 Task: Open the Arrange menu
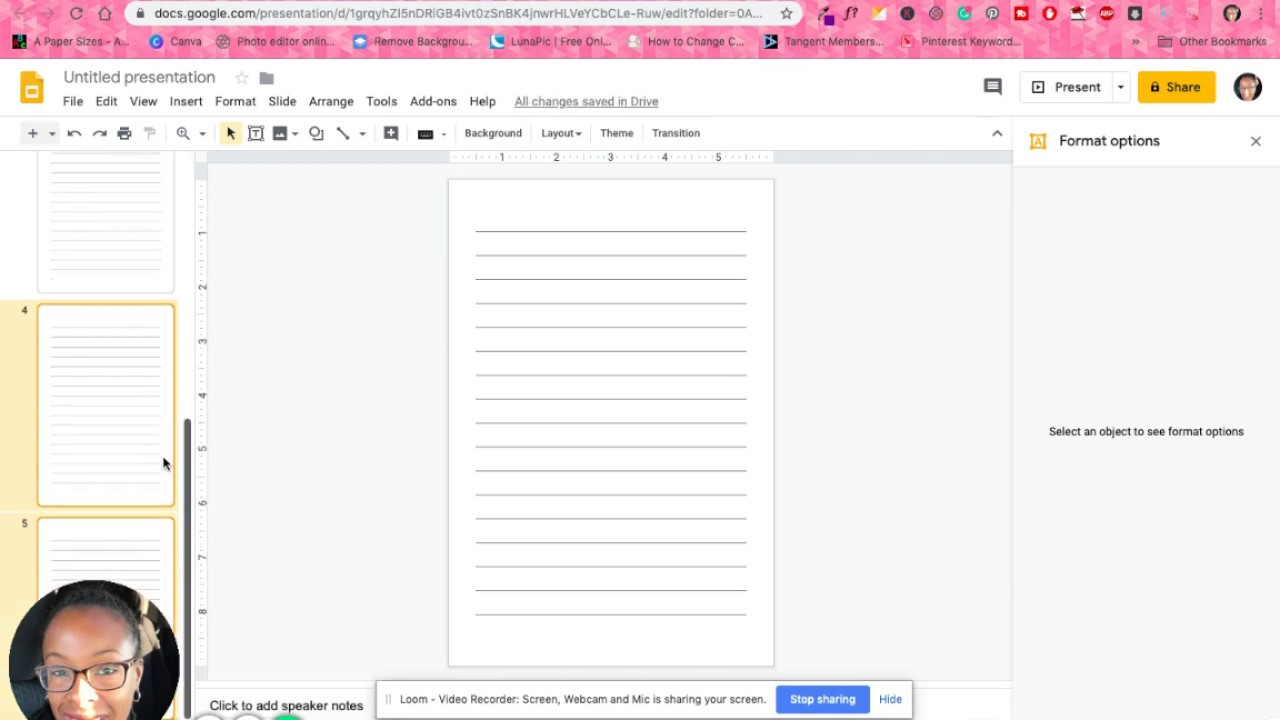[331, 101]
